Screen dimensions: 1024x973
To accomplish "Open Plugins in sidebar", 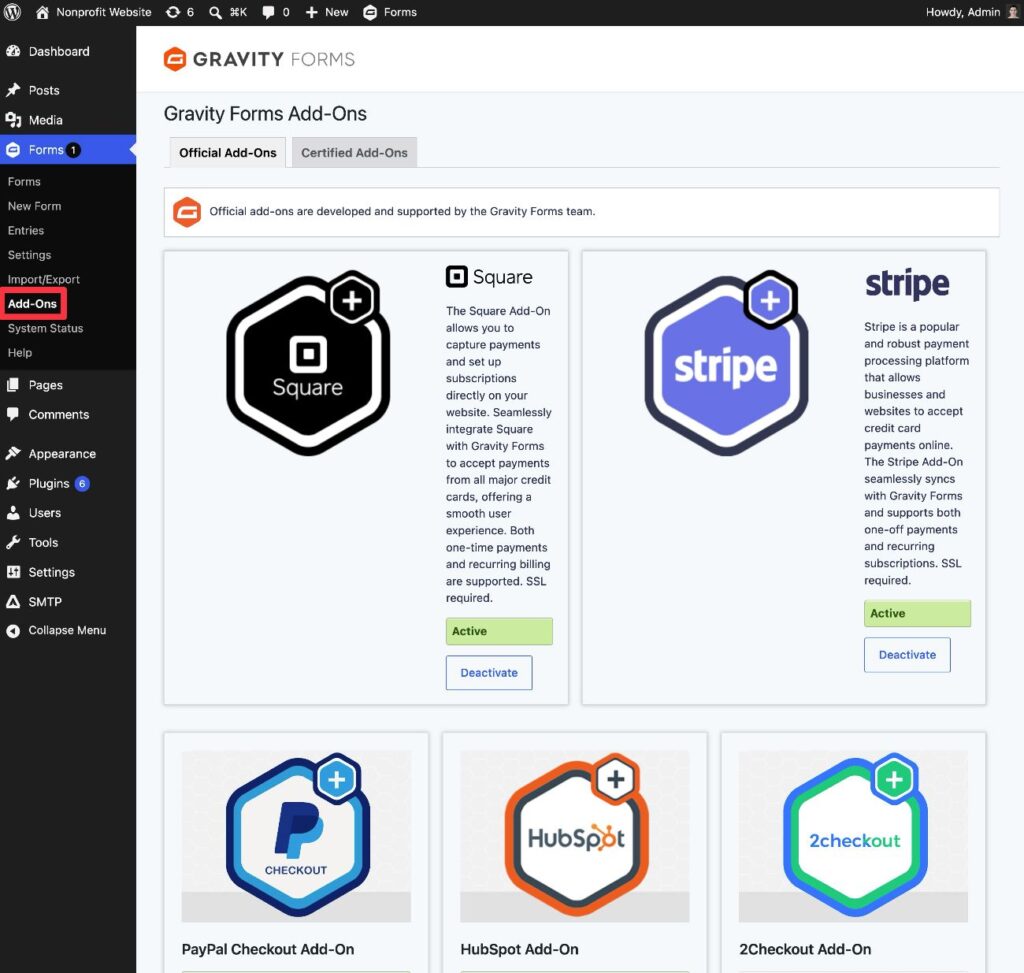I will point(68,484).
